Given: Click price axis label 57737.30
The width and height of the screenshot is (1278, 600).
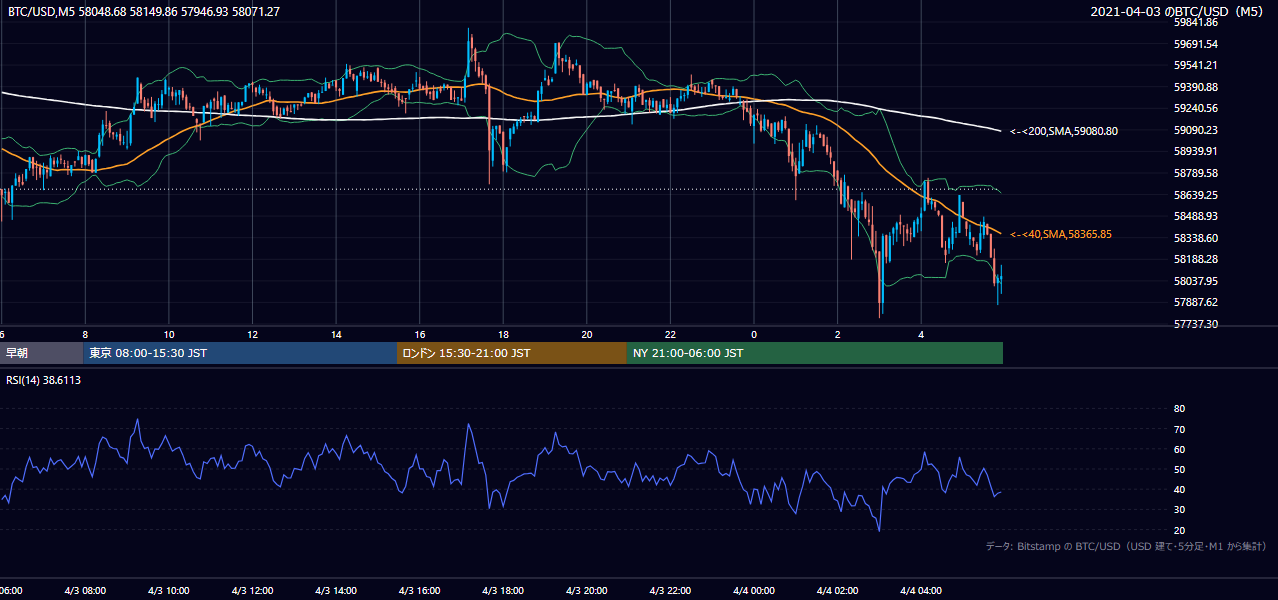Looking at the screenshot, I should 1195,324.
